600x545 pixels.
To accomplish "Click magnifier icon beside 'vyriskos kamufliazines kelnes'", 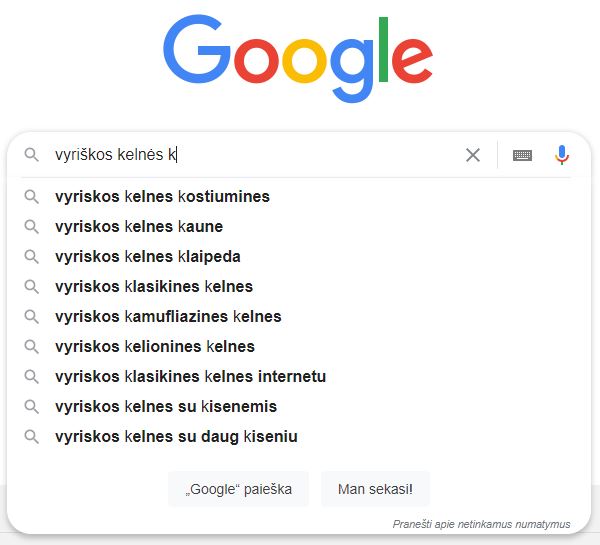I will 32,317.
